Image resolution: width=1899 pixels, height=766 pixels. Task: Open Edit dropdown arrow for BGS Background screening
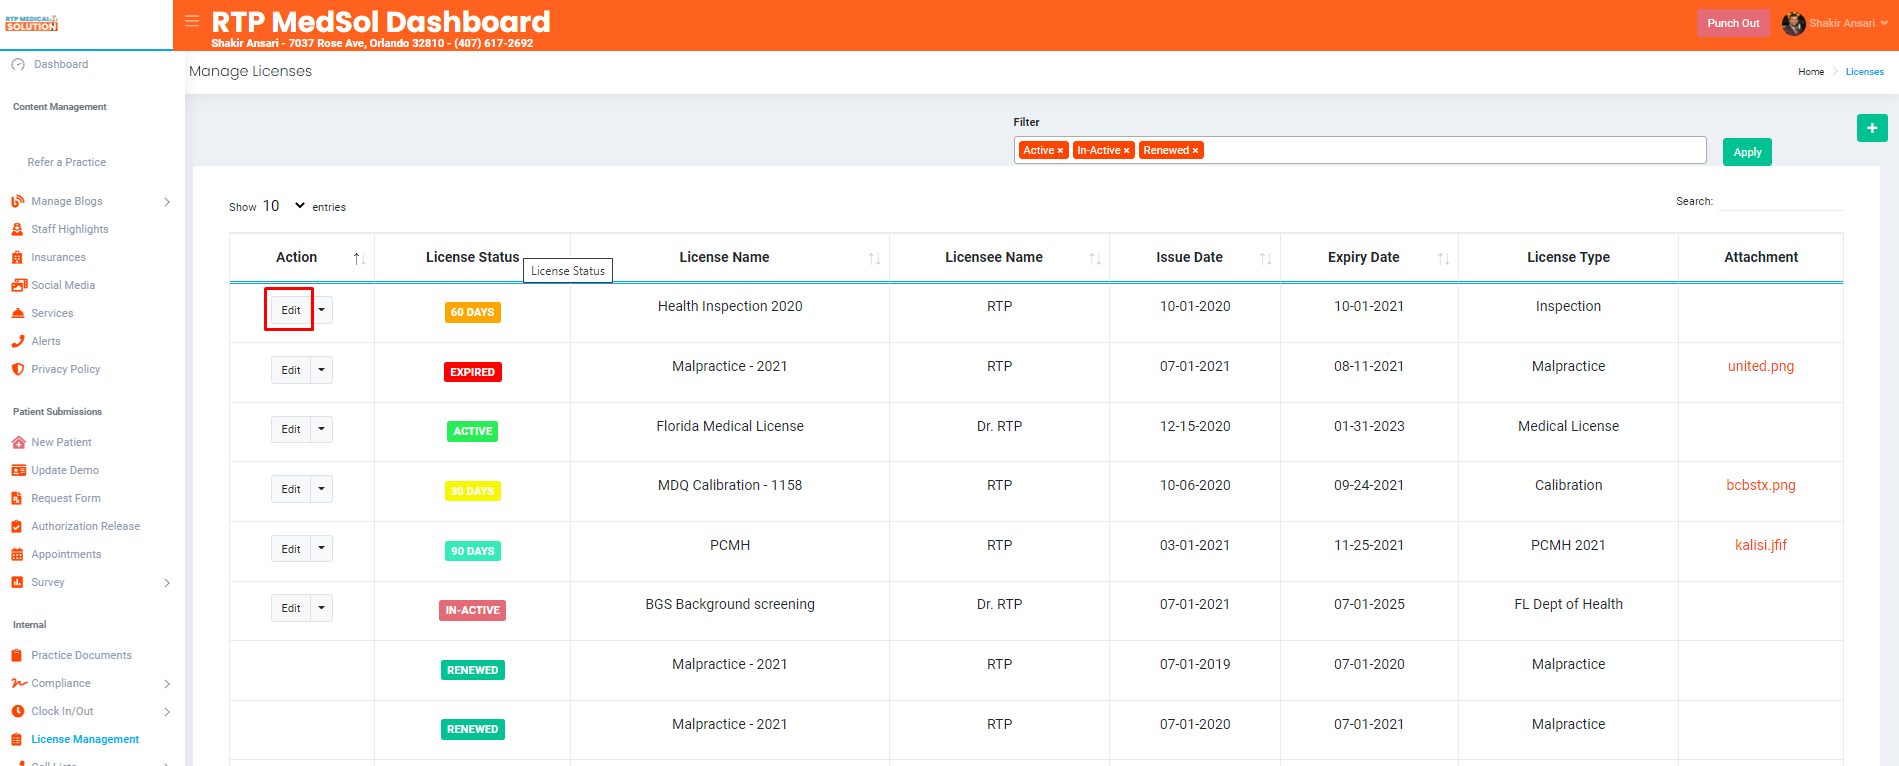(x=322, y=608)
